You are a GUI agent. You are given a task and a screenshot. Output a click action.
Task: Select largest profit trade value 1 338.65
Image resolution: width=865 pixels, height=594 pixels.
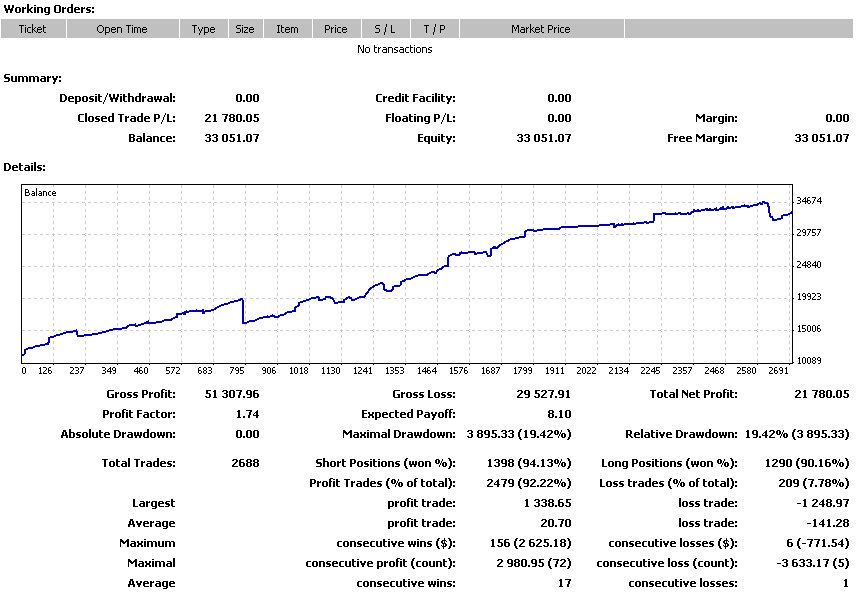tap(548, 503)
